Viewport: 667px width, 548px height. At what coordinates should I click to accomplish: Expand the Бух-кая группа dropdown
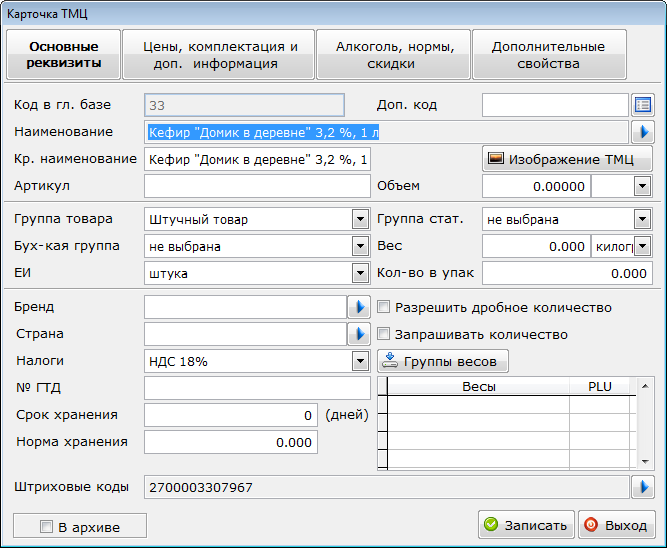click(360, 246)
